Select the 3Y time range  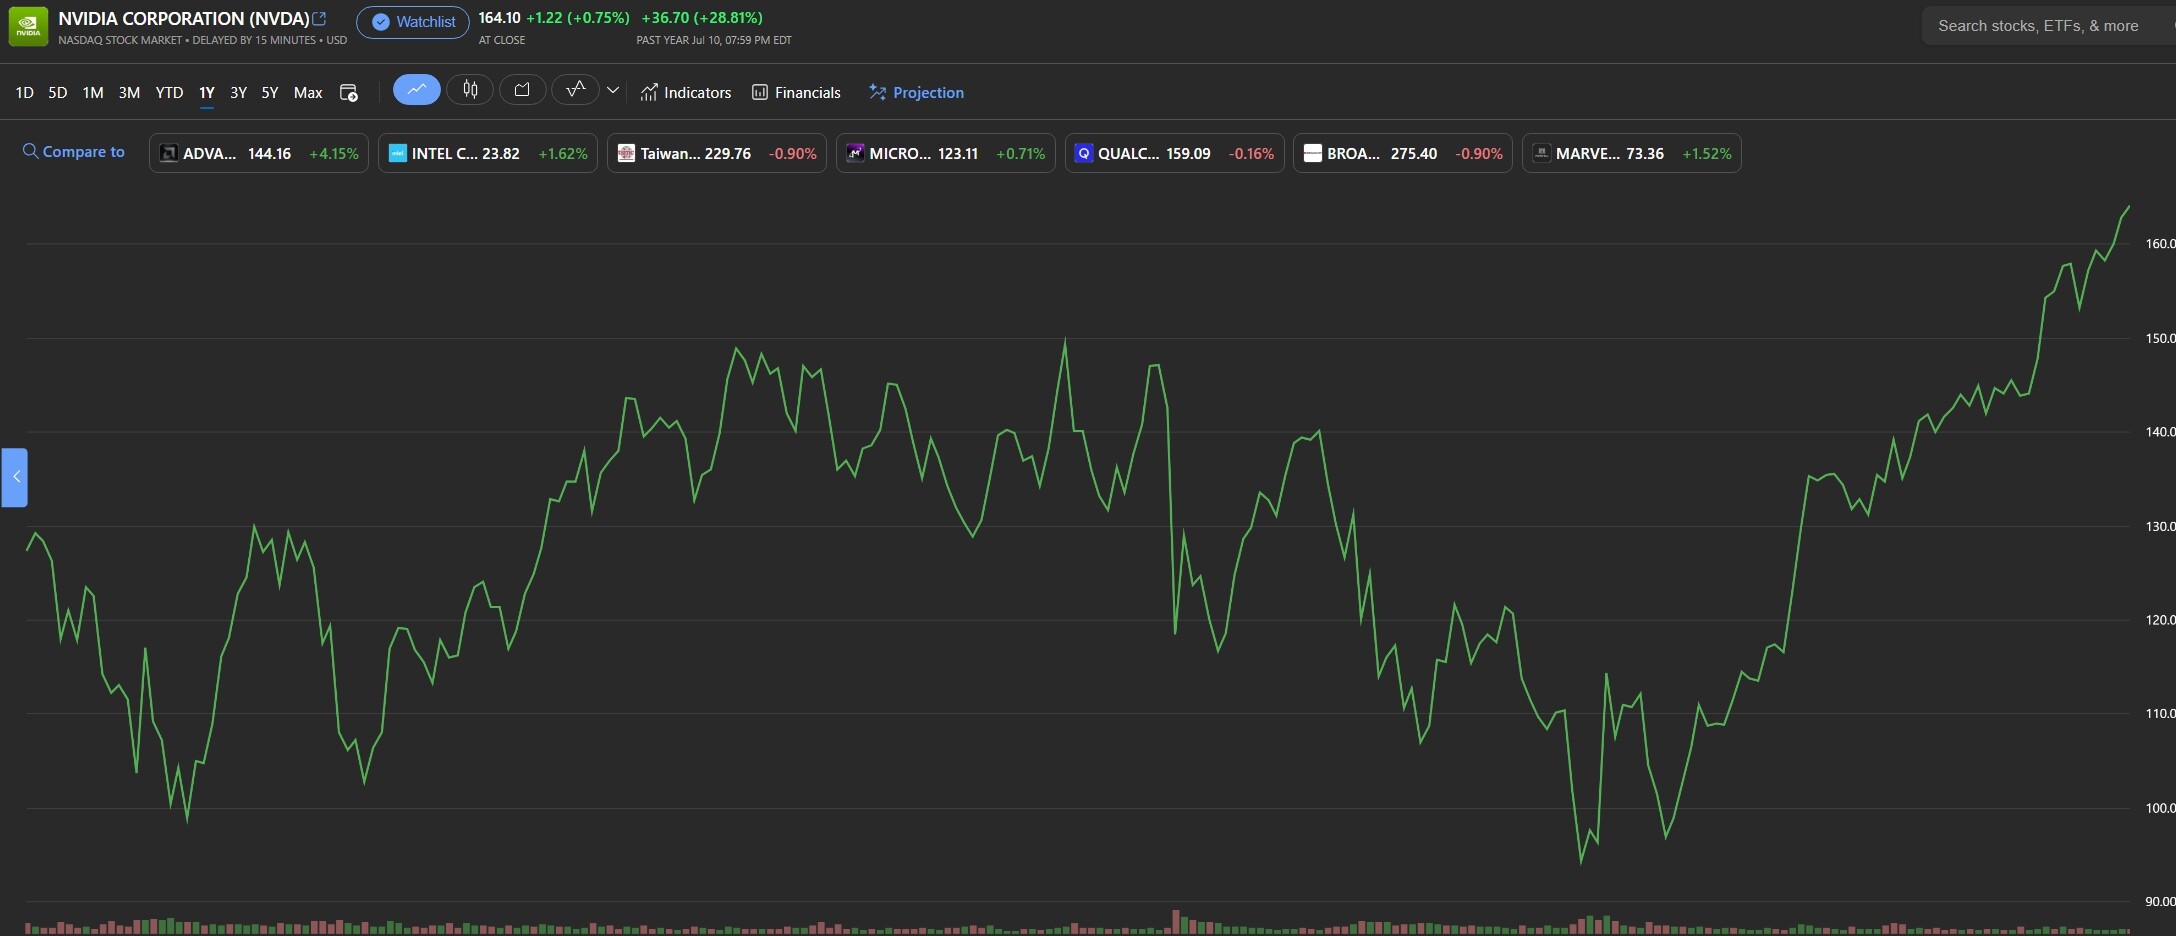click(238, 93)
